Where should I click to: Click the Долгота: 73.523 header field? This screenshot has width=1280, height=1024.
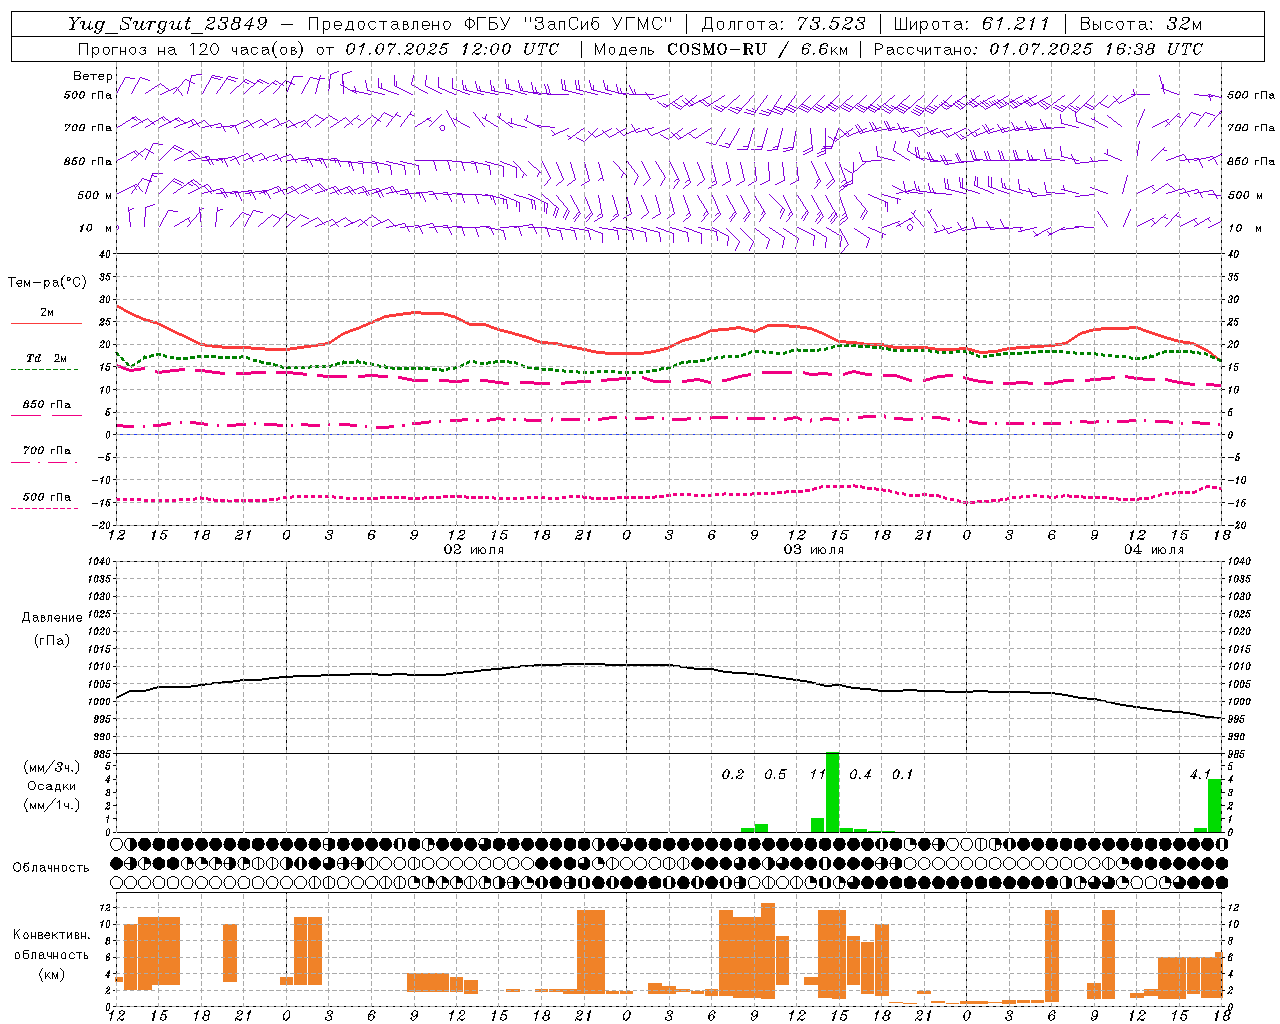coord(782,24)
